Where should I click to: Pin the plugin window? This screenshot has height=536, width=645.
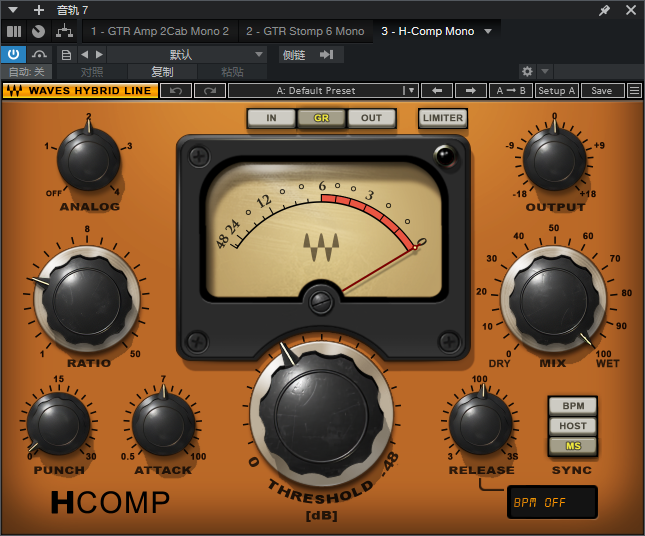[604, 10]
